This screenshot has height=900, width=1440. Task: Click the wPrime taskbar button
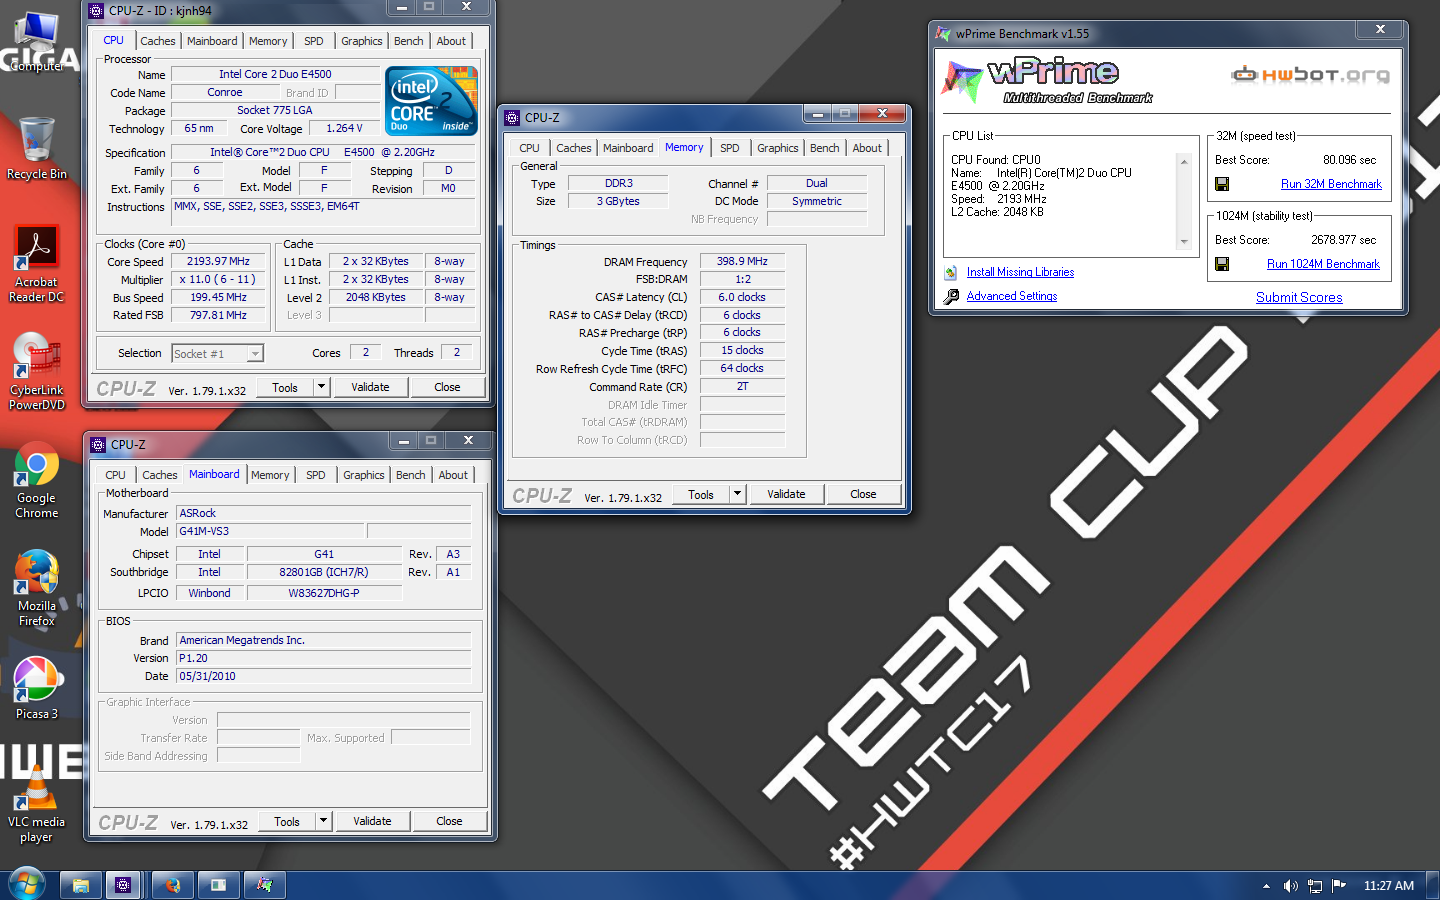pyautogui.click(x=265, y=885)
